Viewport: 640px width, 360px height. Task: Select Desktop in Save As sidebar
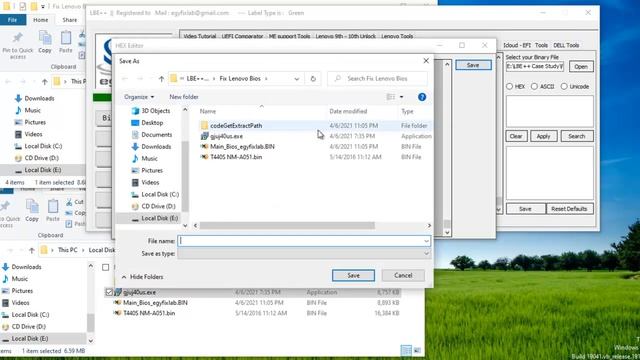(147, 122)
